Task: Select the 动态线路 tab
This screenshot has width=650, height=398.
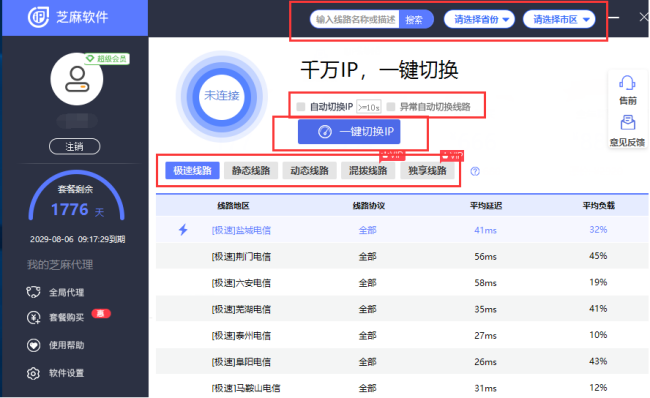Action: click(x=309, y=170)
